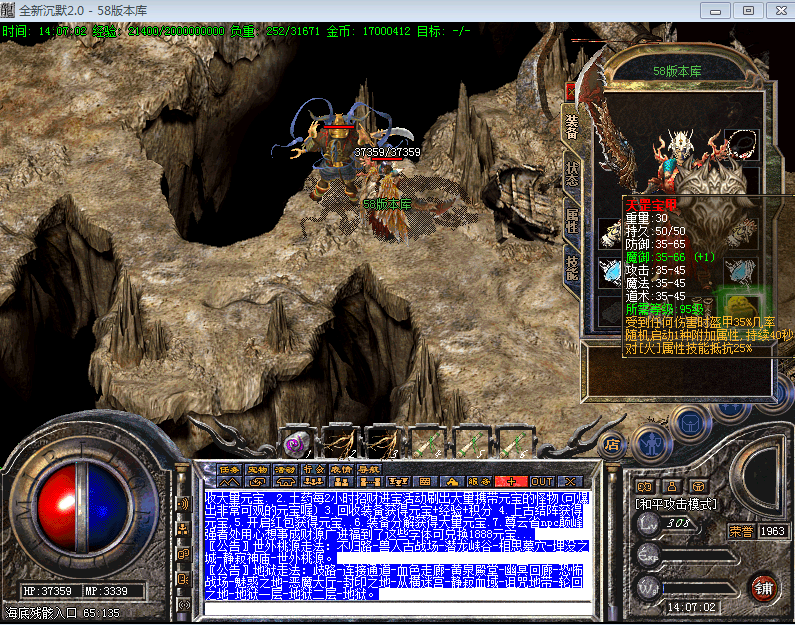Click the 服务 service toolbar button
Screen dimensions: 795x625
coord(479,482)
